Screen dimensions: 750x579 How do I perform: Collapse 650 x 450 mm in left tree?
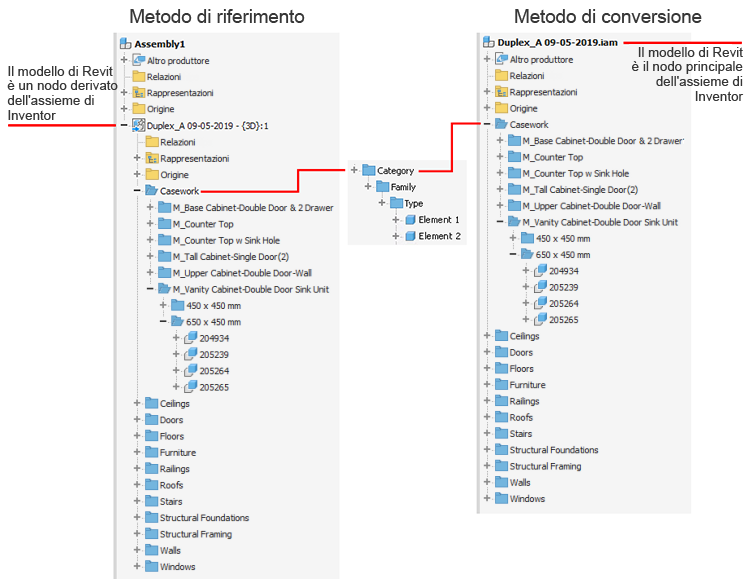click(164, 322)
